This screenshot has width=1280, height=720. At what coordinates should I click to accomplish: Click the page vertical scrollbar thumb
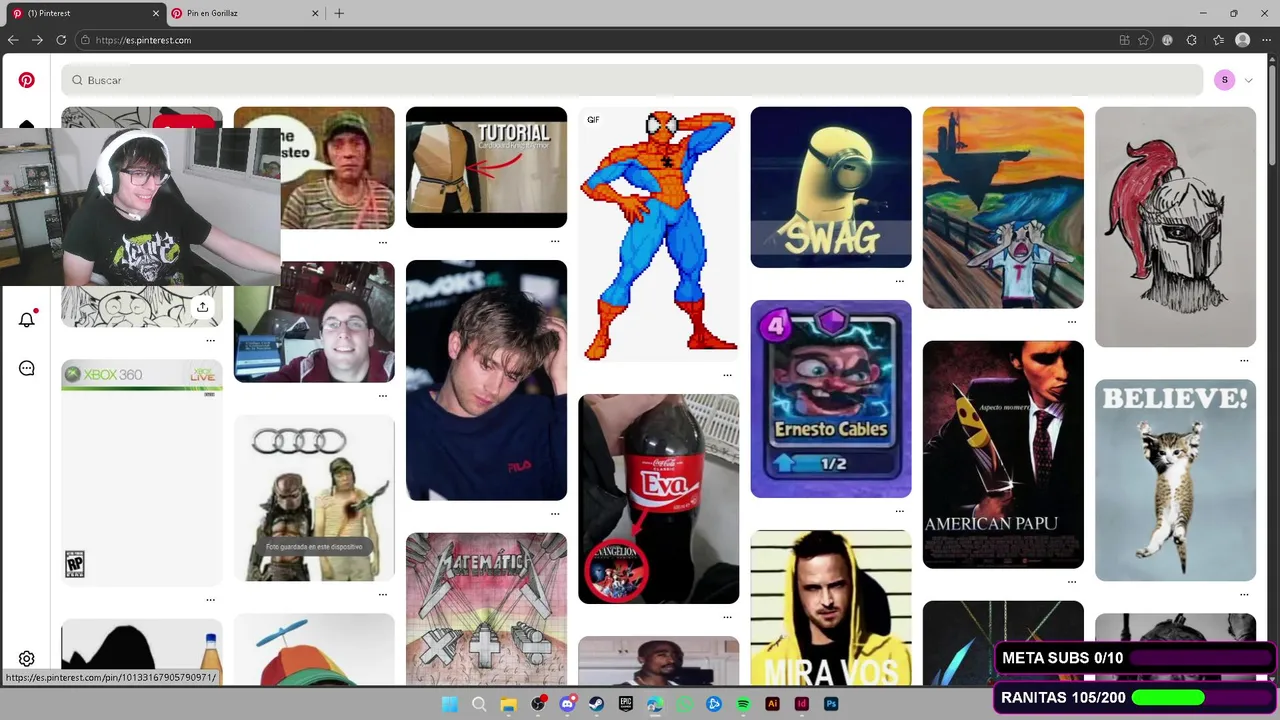point(1273,115)
